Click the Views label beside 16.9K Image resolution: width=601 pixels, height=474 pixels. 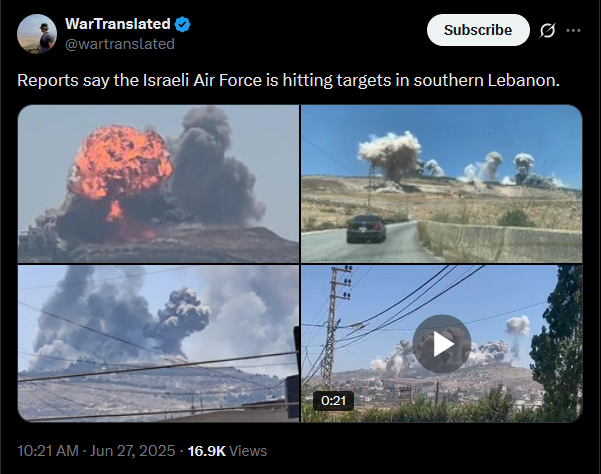click(x=248, y=451)
